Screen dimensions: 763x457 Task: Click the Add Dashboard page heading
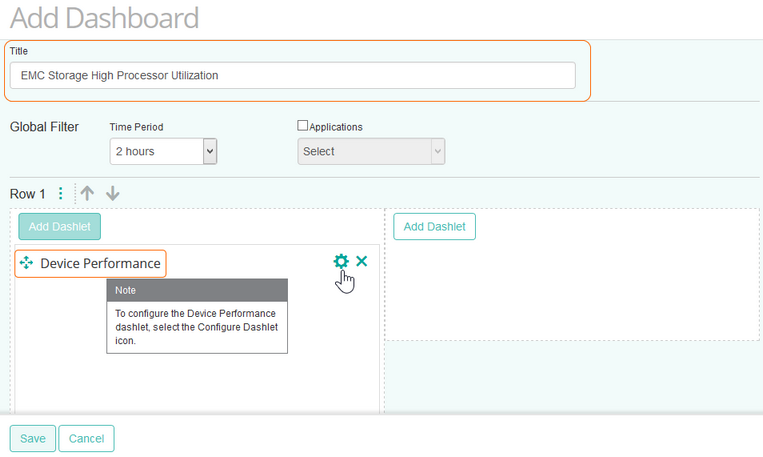tap(104, 17)
